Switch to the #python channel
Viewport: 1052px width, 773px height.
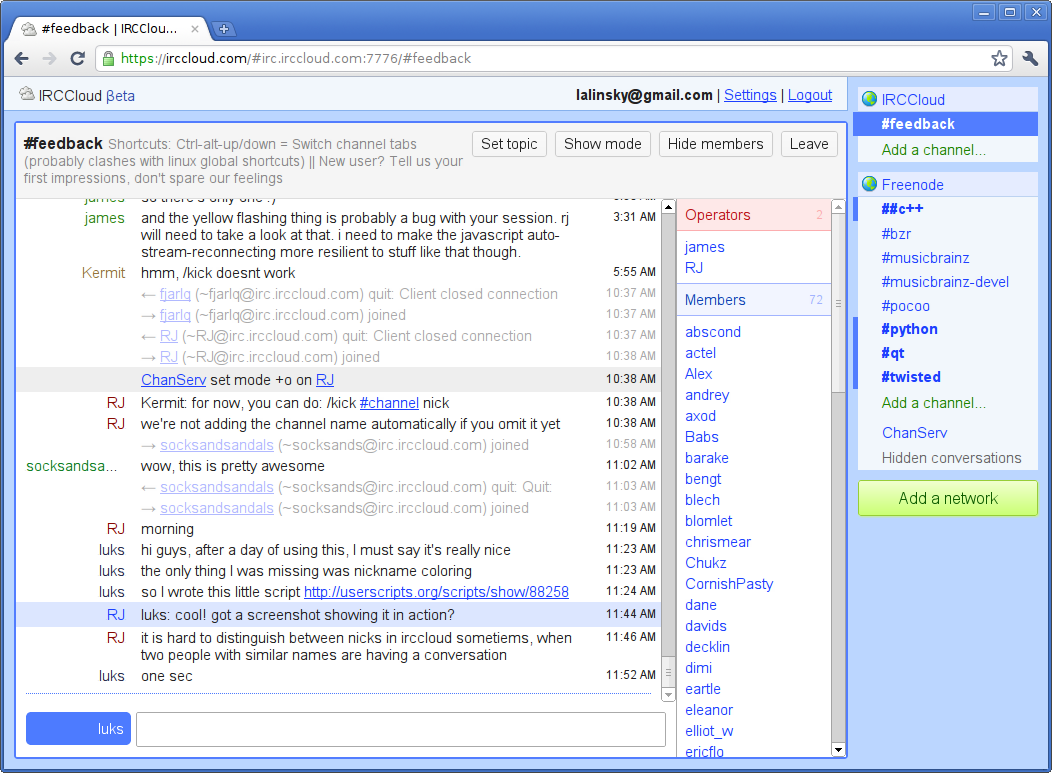(910, 329)
